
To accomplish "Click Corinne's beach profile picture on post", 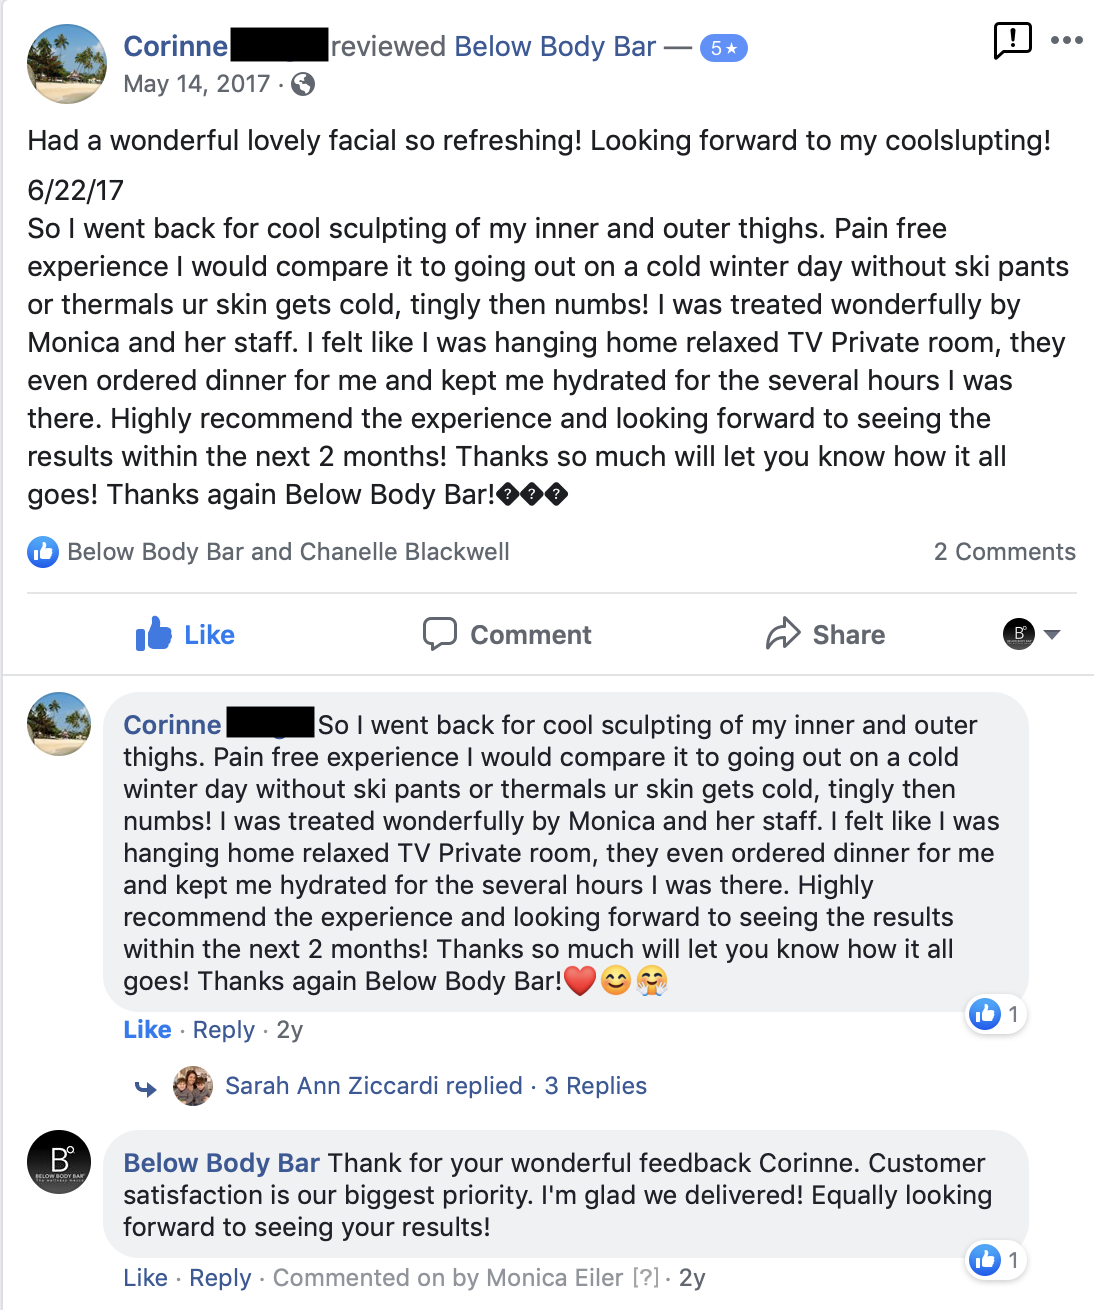I will point(66,64).
